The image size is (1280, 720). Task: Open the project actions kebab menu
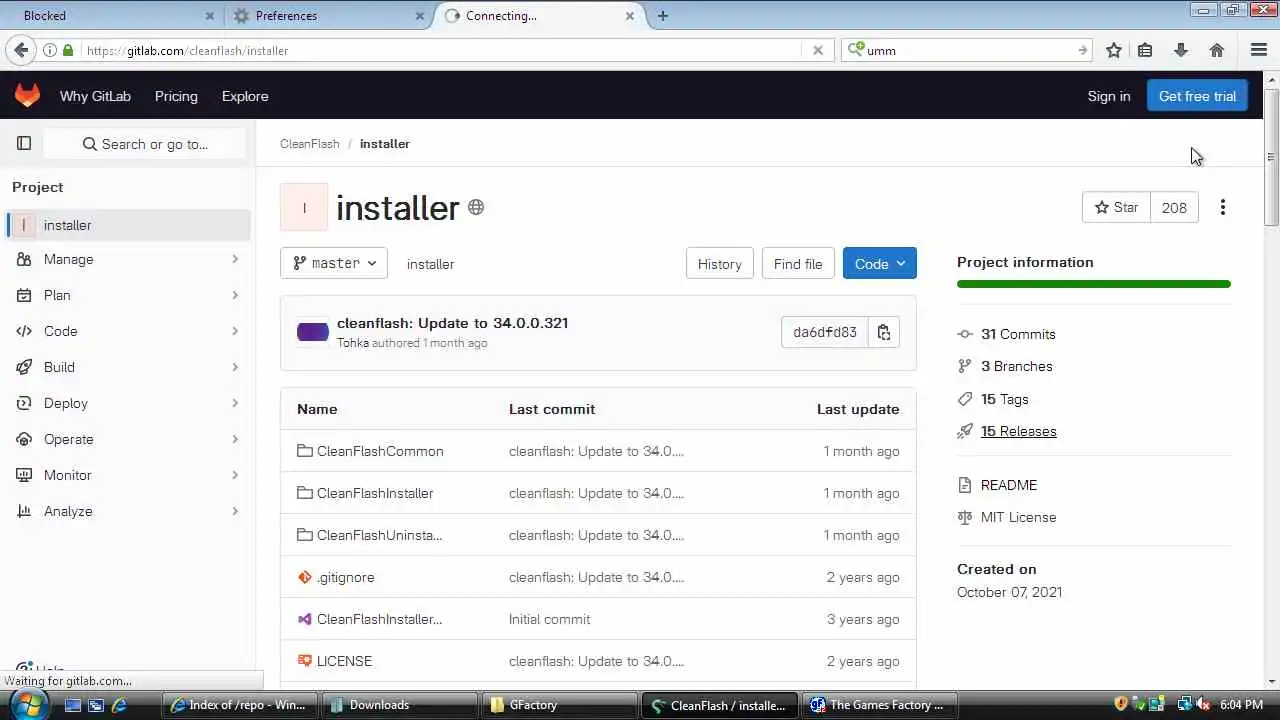1222,207
